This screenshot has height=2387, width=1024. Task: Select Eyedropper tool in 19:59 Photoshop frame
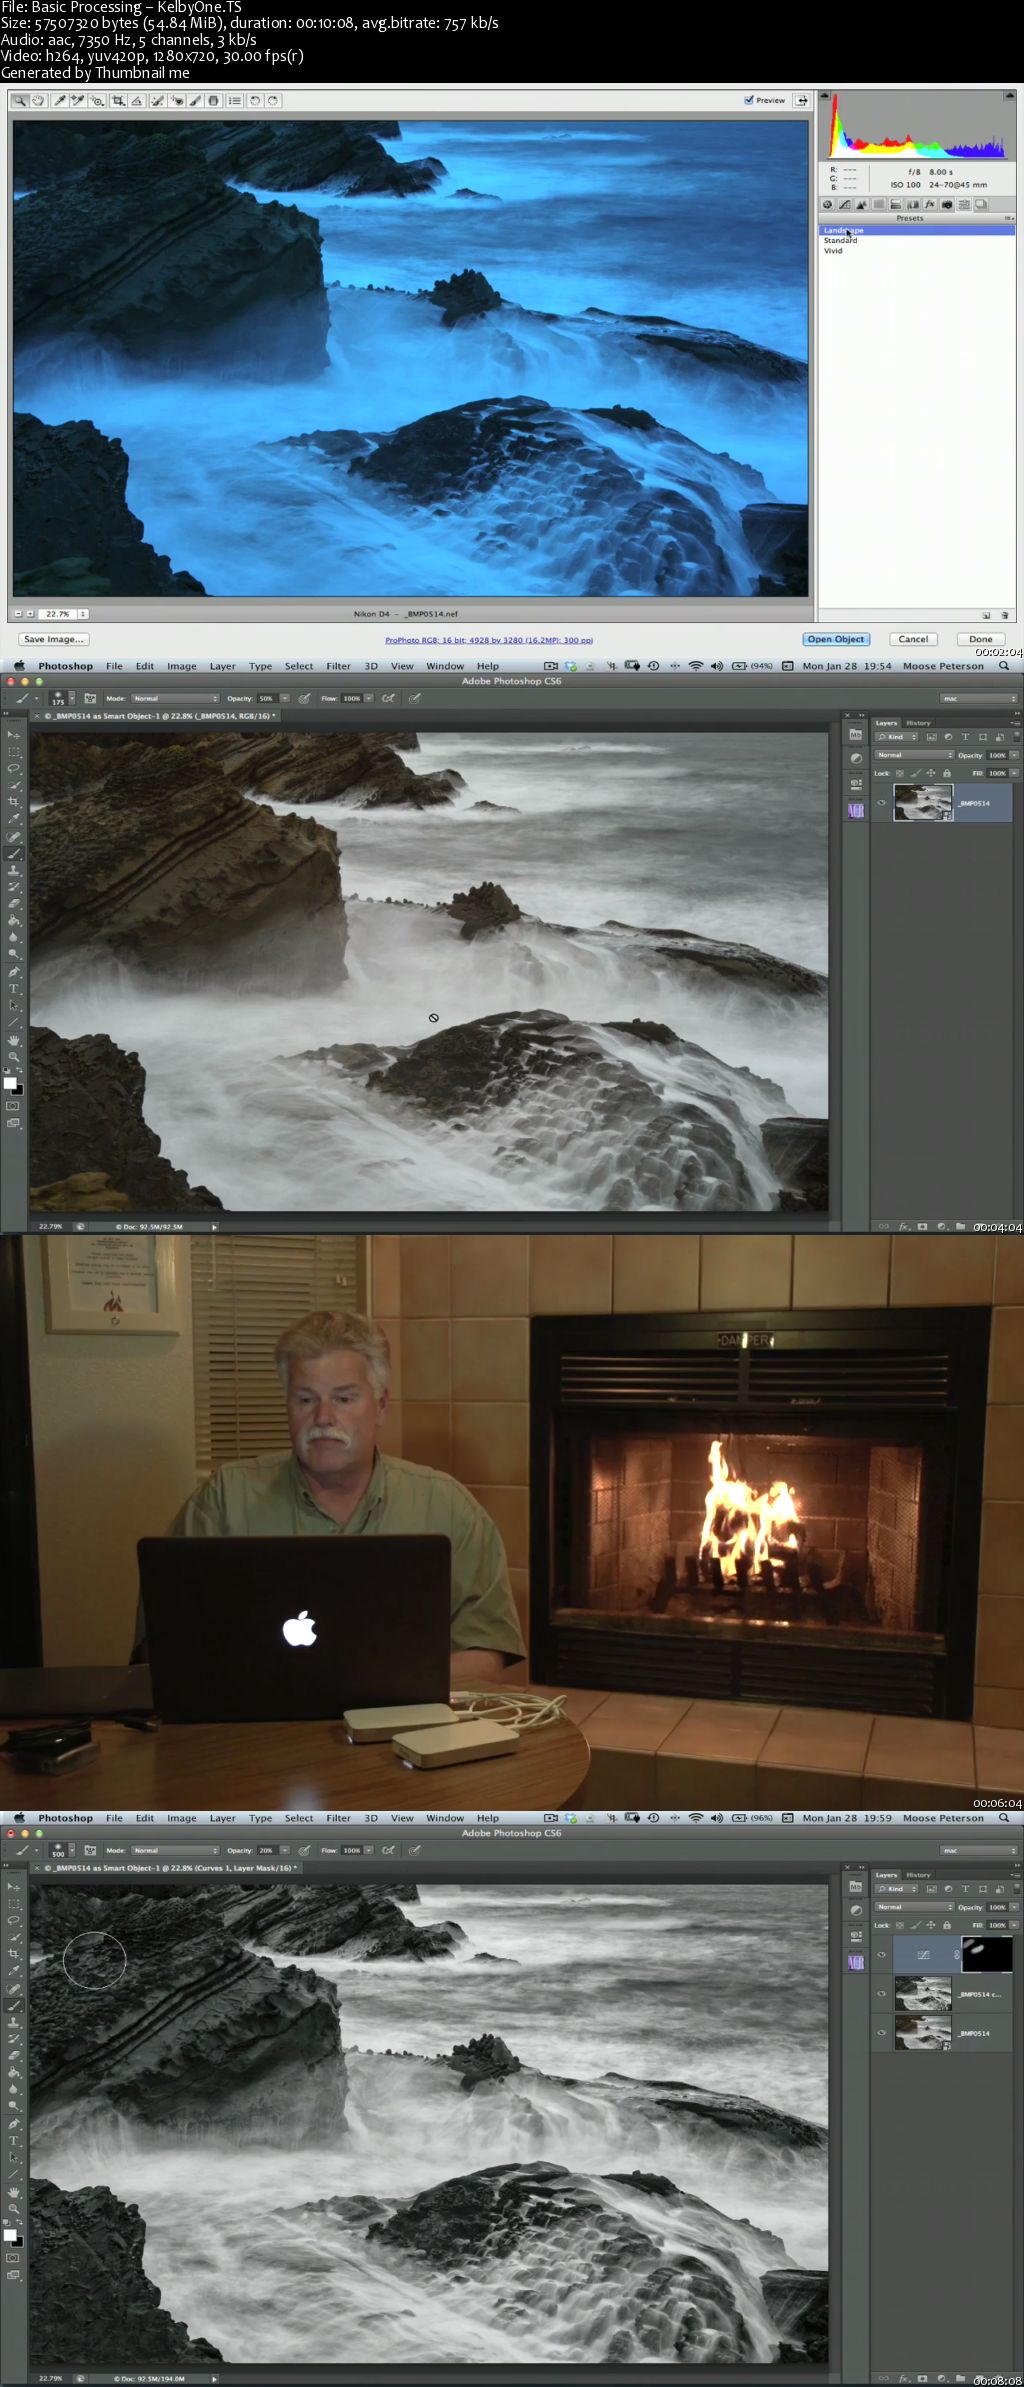[x=14, y=1970]
